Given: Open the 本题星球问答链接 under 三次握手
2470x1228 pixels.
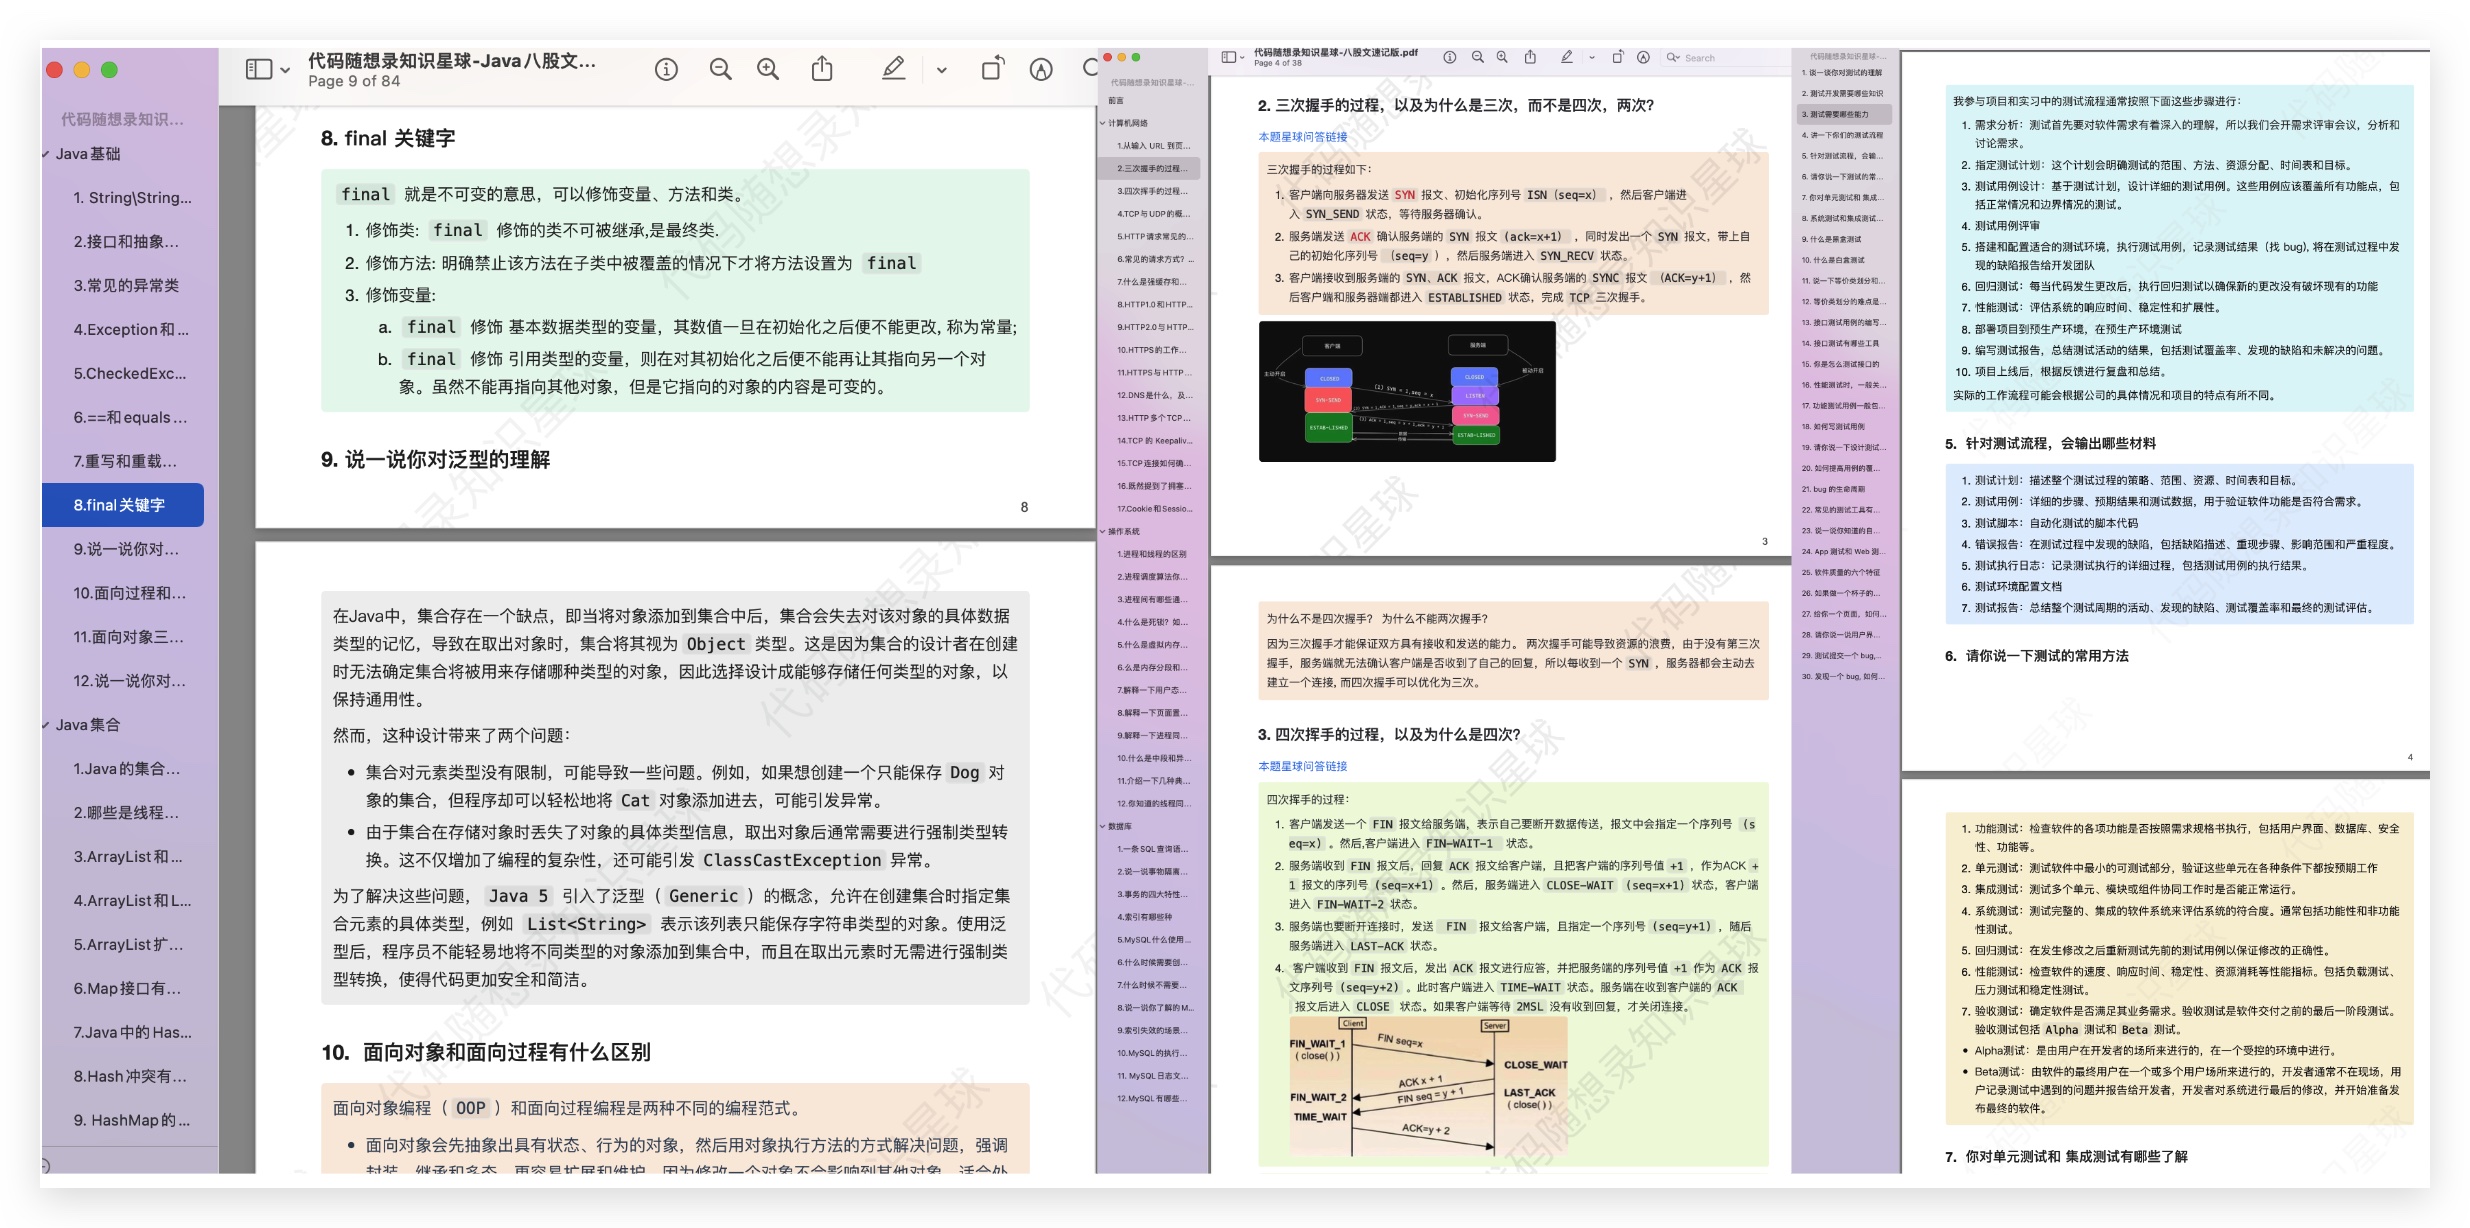Looking at the screenshot, I should coord(1302,137).
